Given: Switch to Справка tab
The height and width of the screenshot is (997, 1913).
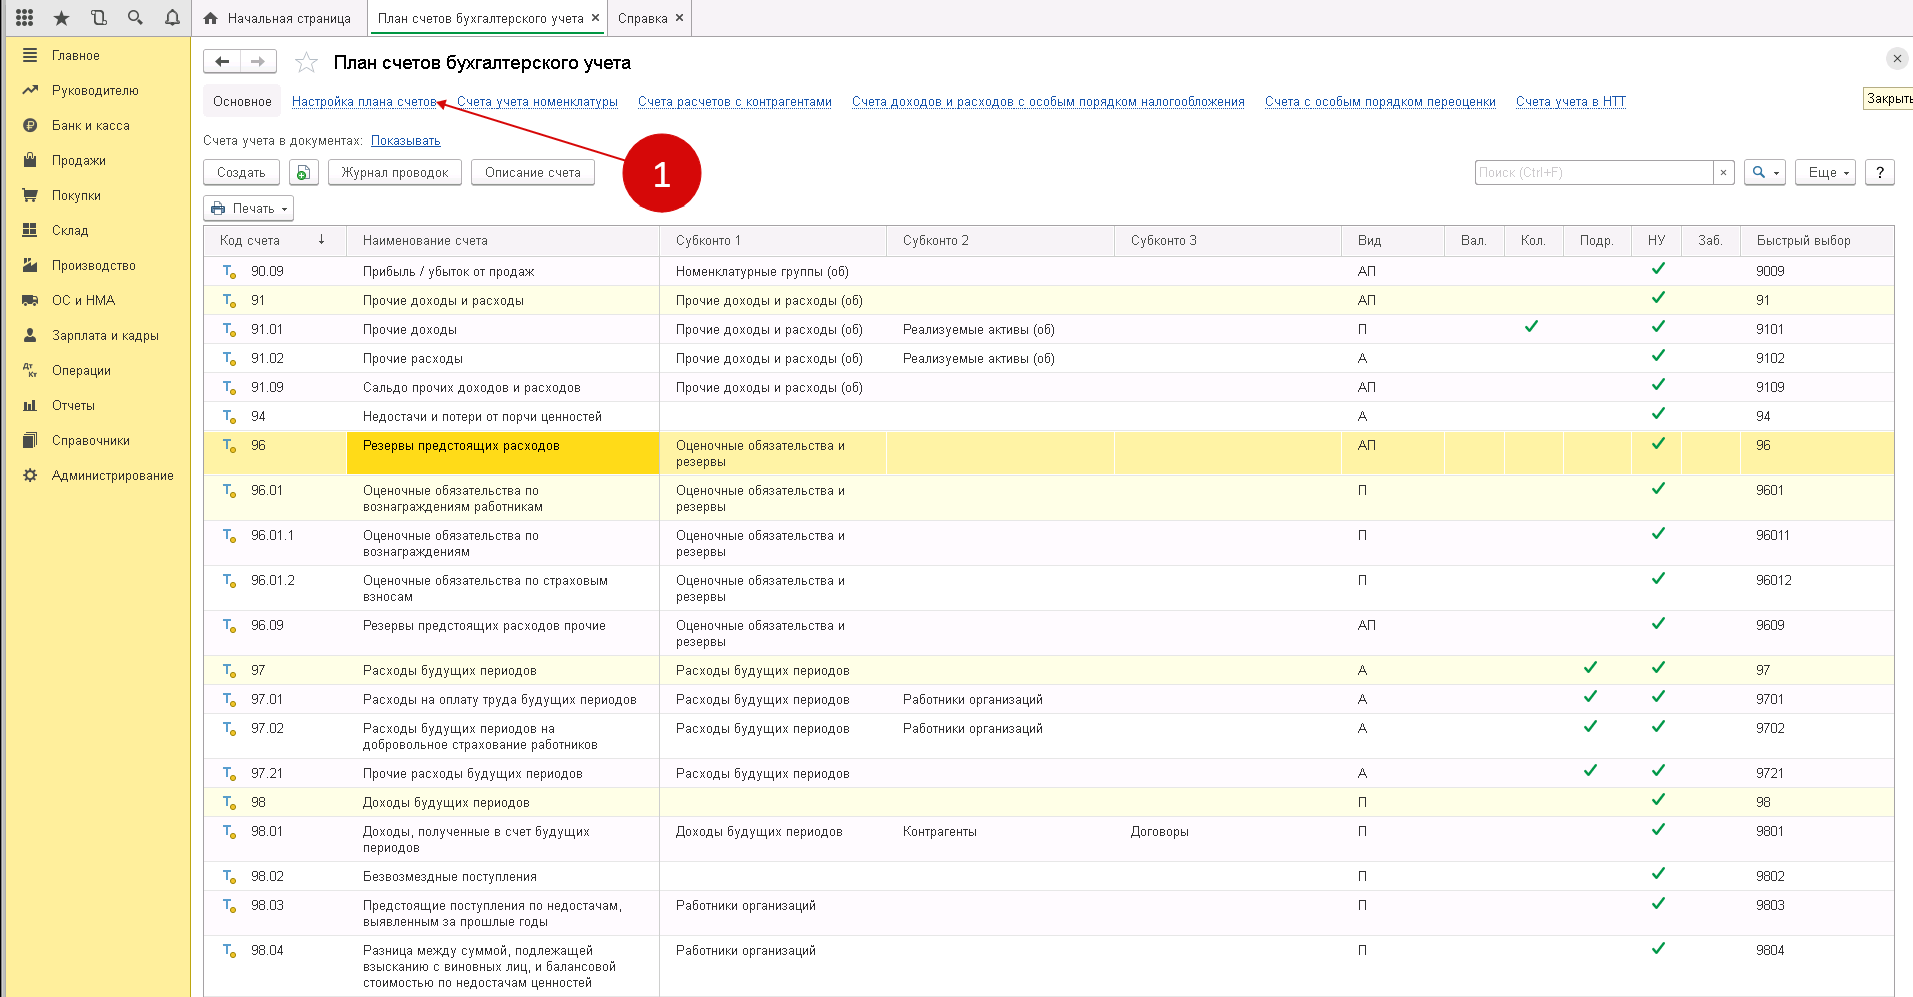Looking at the screenshot, I should pos(642,18).
